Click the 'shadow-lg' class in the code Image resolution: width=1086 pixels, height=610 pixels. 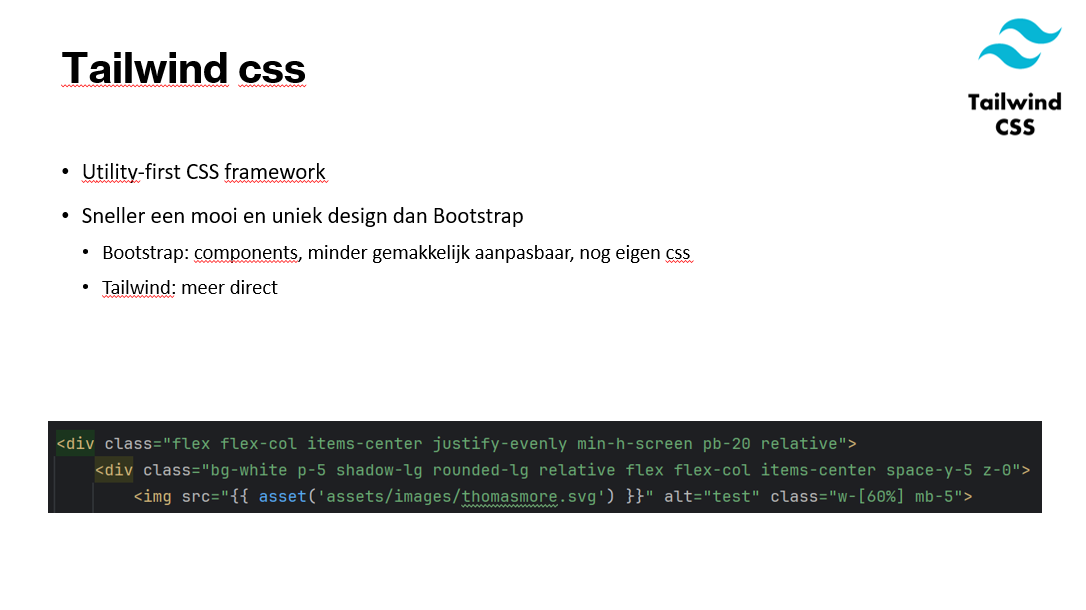point(379,470)
